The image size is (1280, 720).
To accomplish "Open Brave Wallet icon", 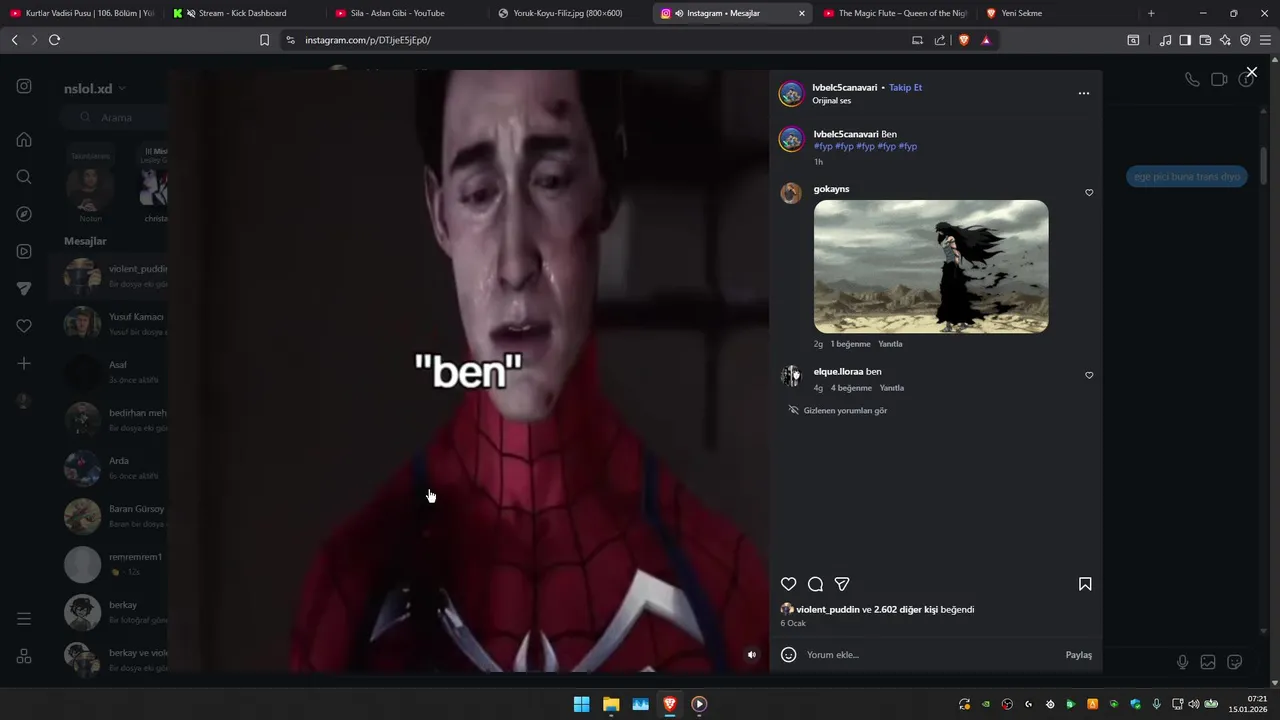I will (x=1205, y=40).
